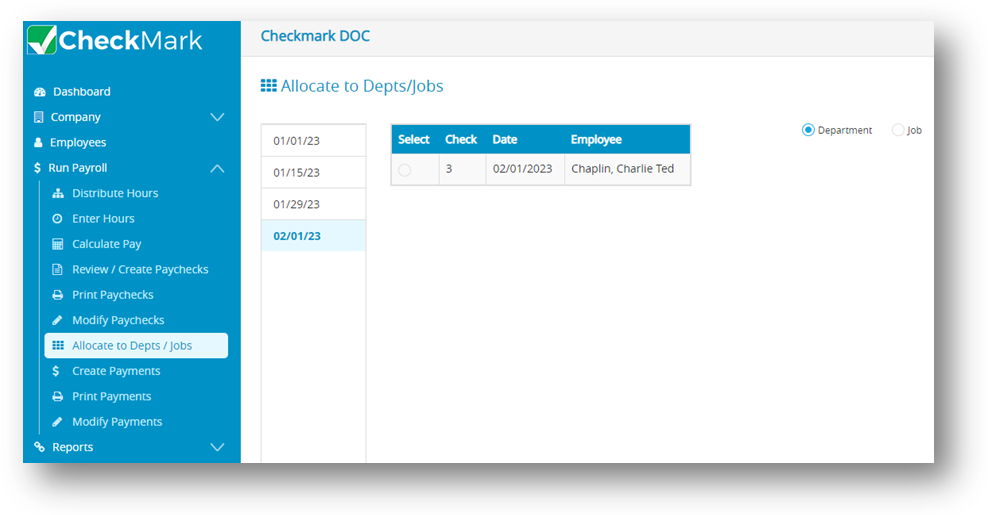Go to the Modify Payments page
This screenshot has height=515, width=988.
pyautogui.click(x=117, y=422)
